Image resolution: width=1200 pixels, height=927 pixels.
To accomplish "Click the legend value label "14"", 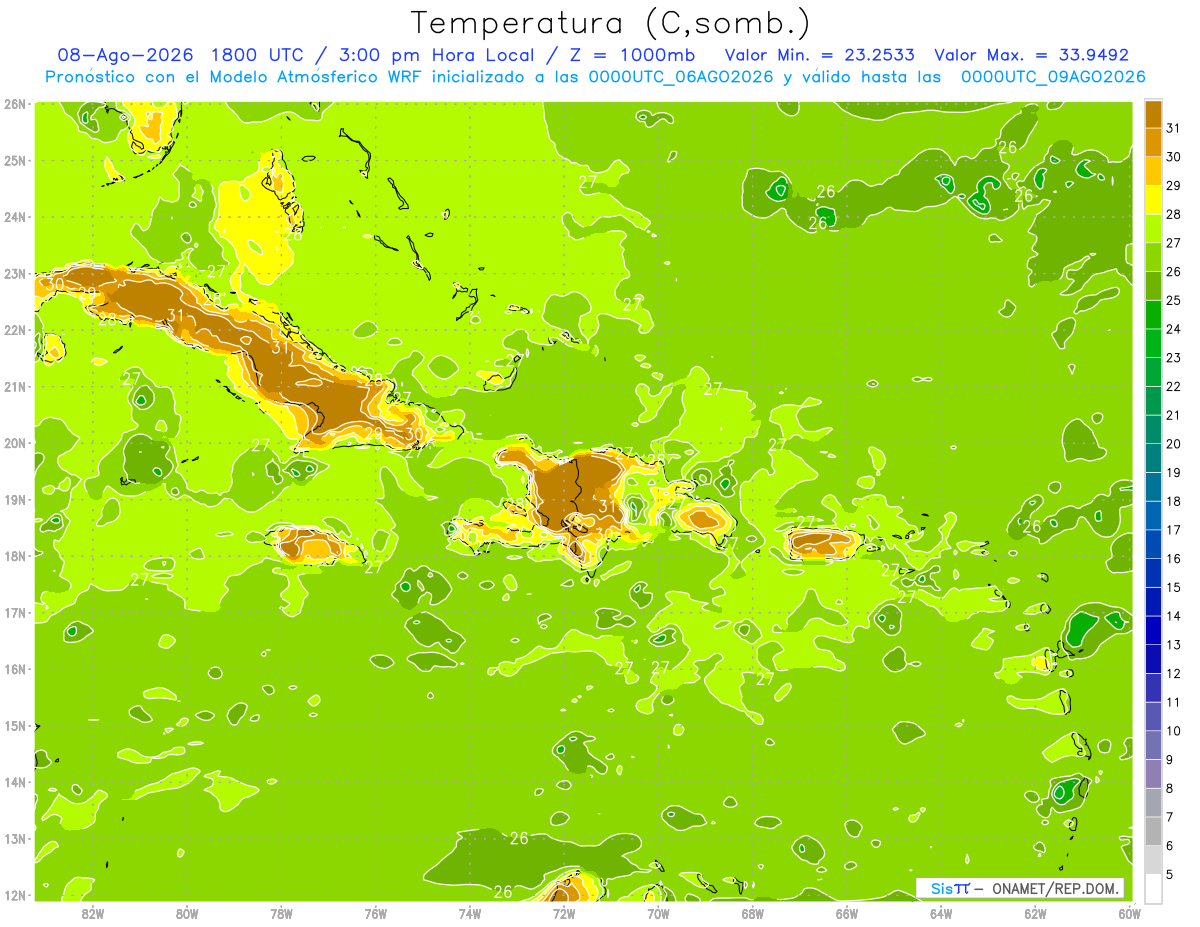I will pos(1174,616).
